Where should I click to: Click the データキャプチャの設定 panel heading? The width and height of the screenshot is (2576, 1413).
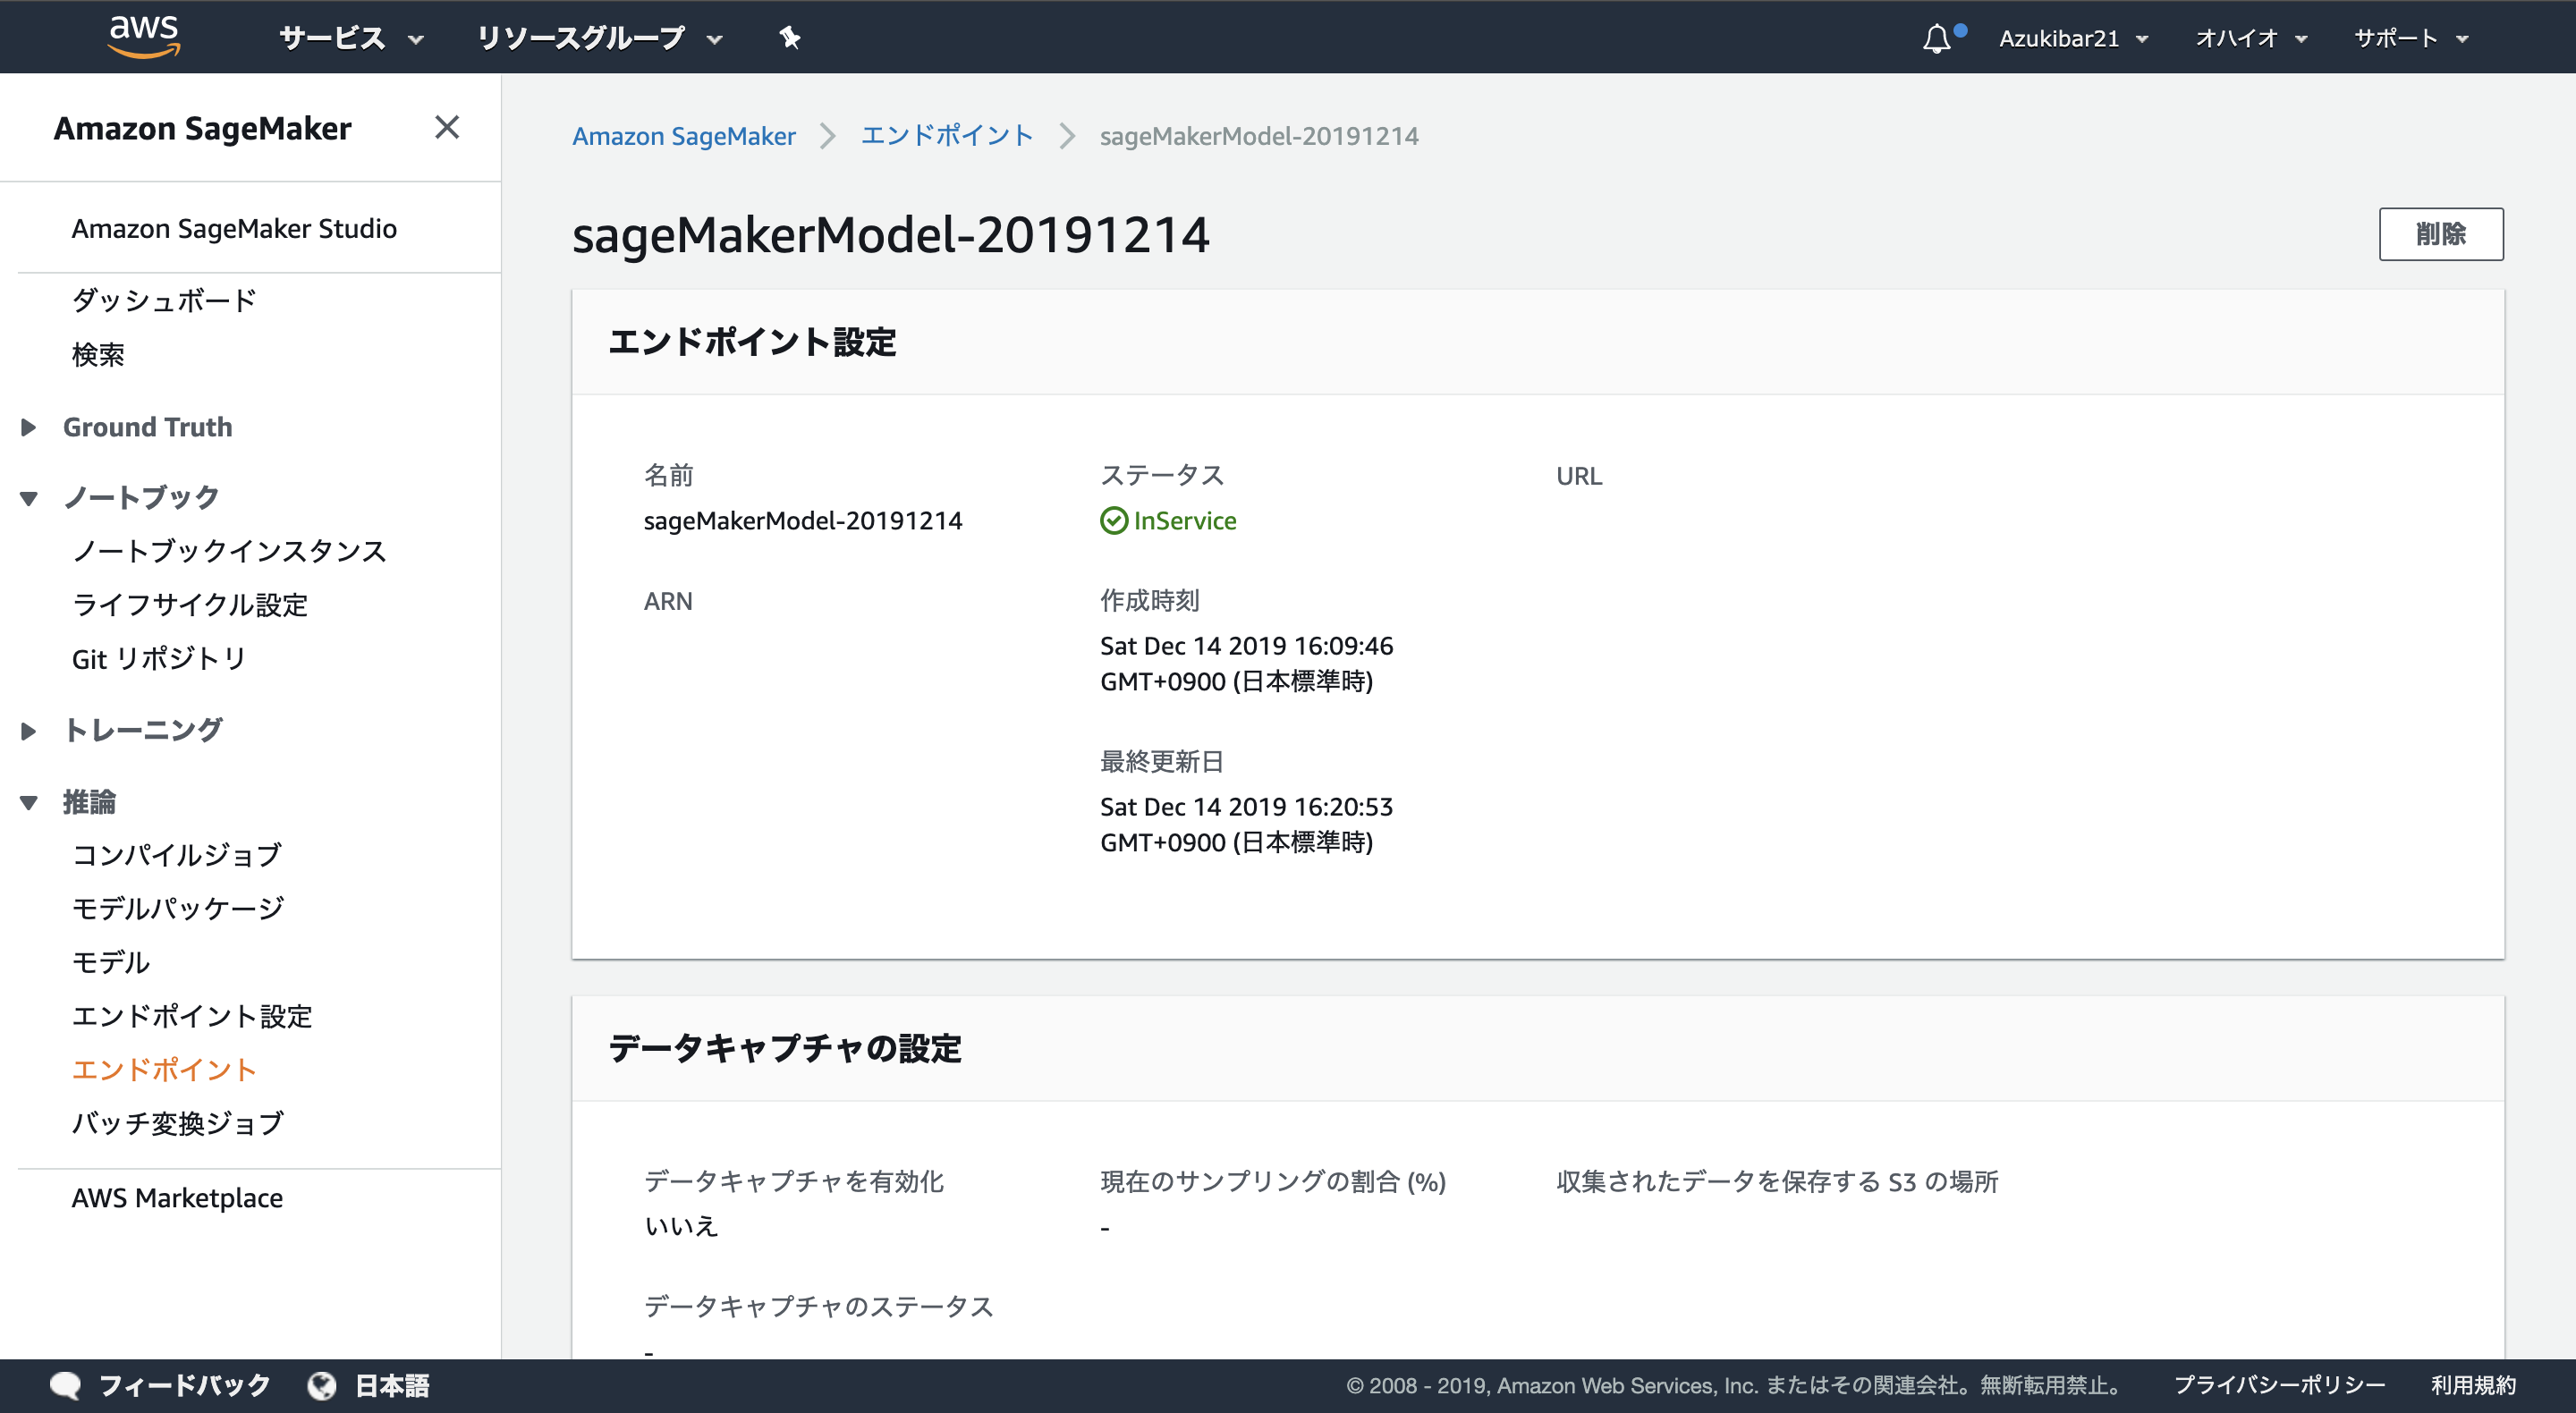tap(785, 1048)
